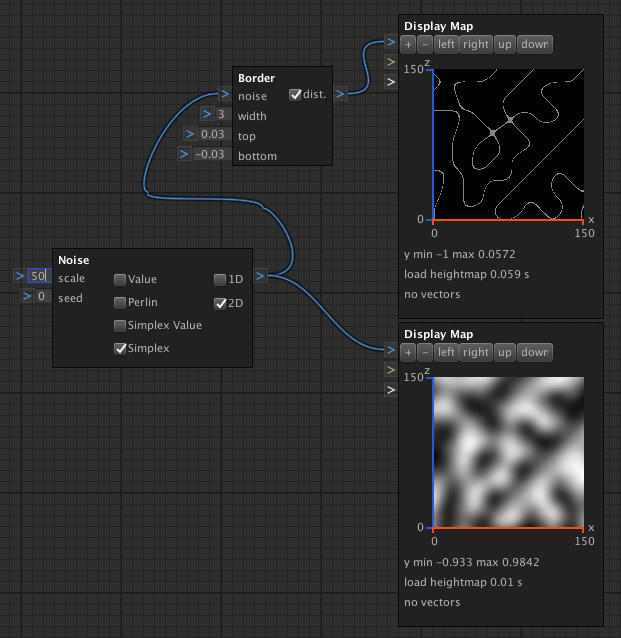Click bottom Display Map green input port
Viewport: 621px width, 638px height.
click(x=391, y=370)
